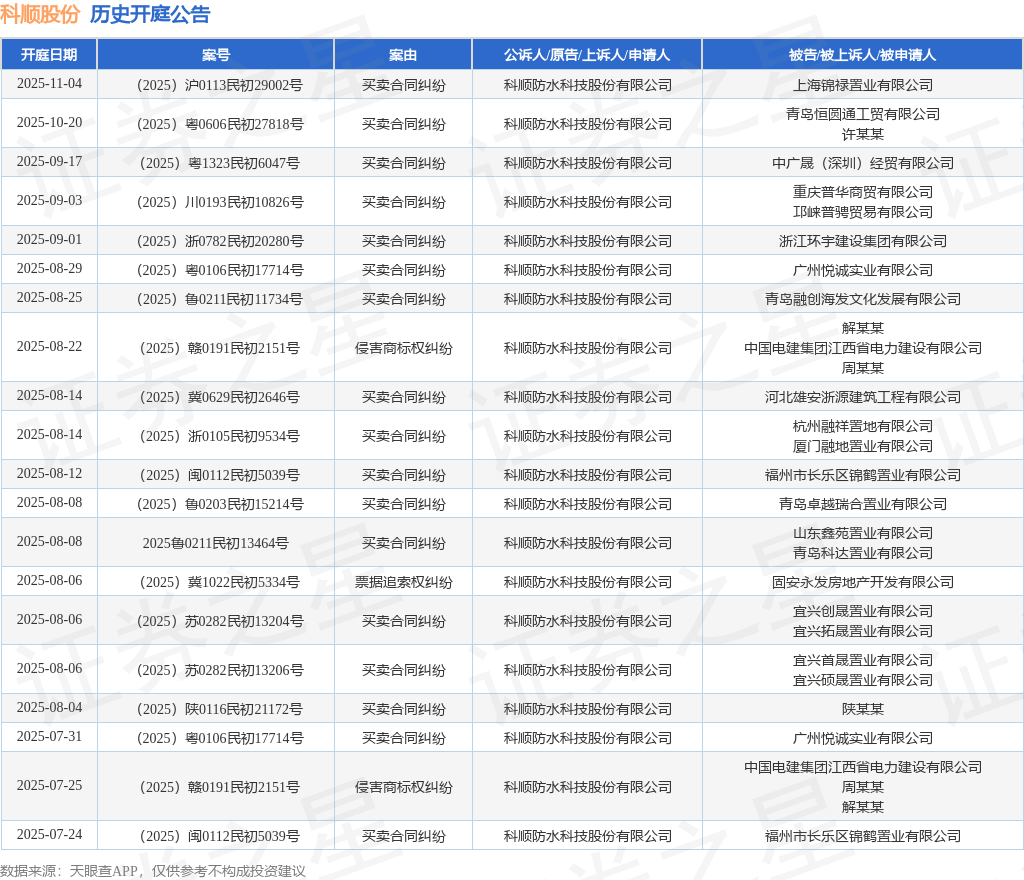Click case number 川0193民初10826号

pos(219,202)
